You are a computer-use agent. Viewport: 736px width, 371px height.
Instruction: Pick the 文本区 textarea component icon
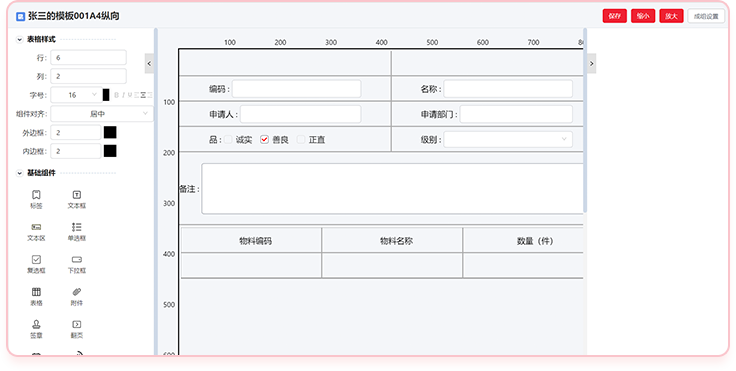[36, 227]
